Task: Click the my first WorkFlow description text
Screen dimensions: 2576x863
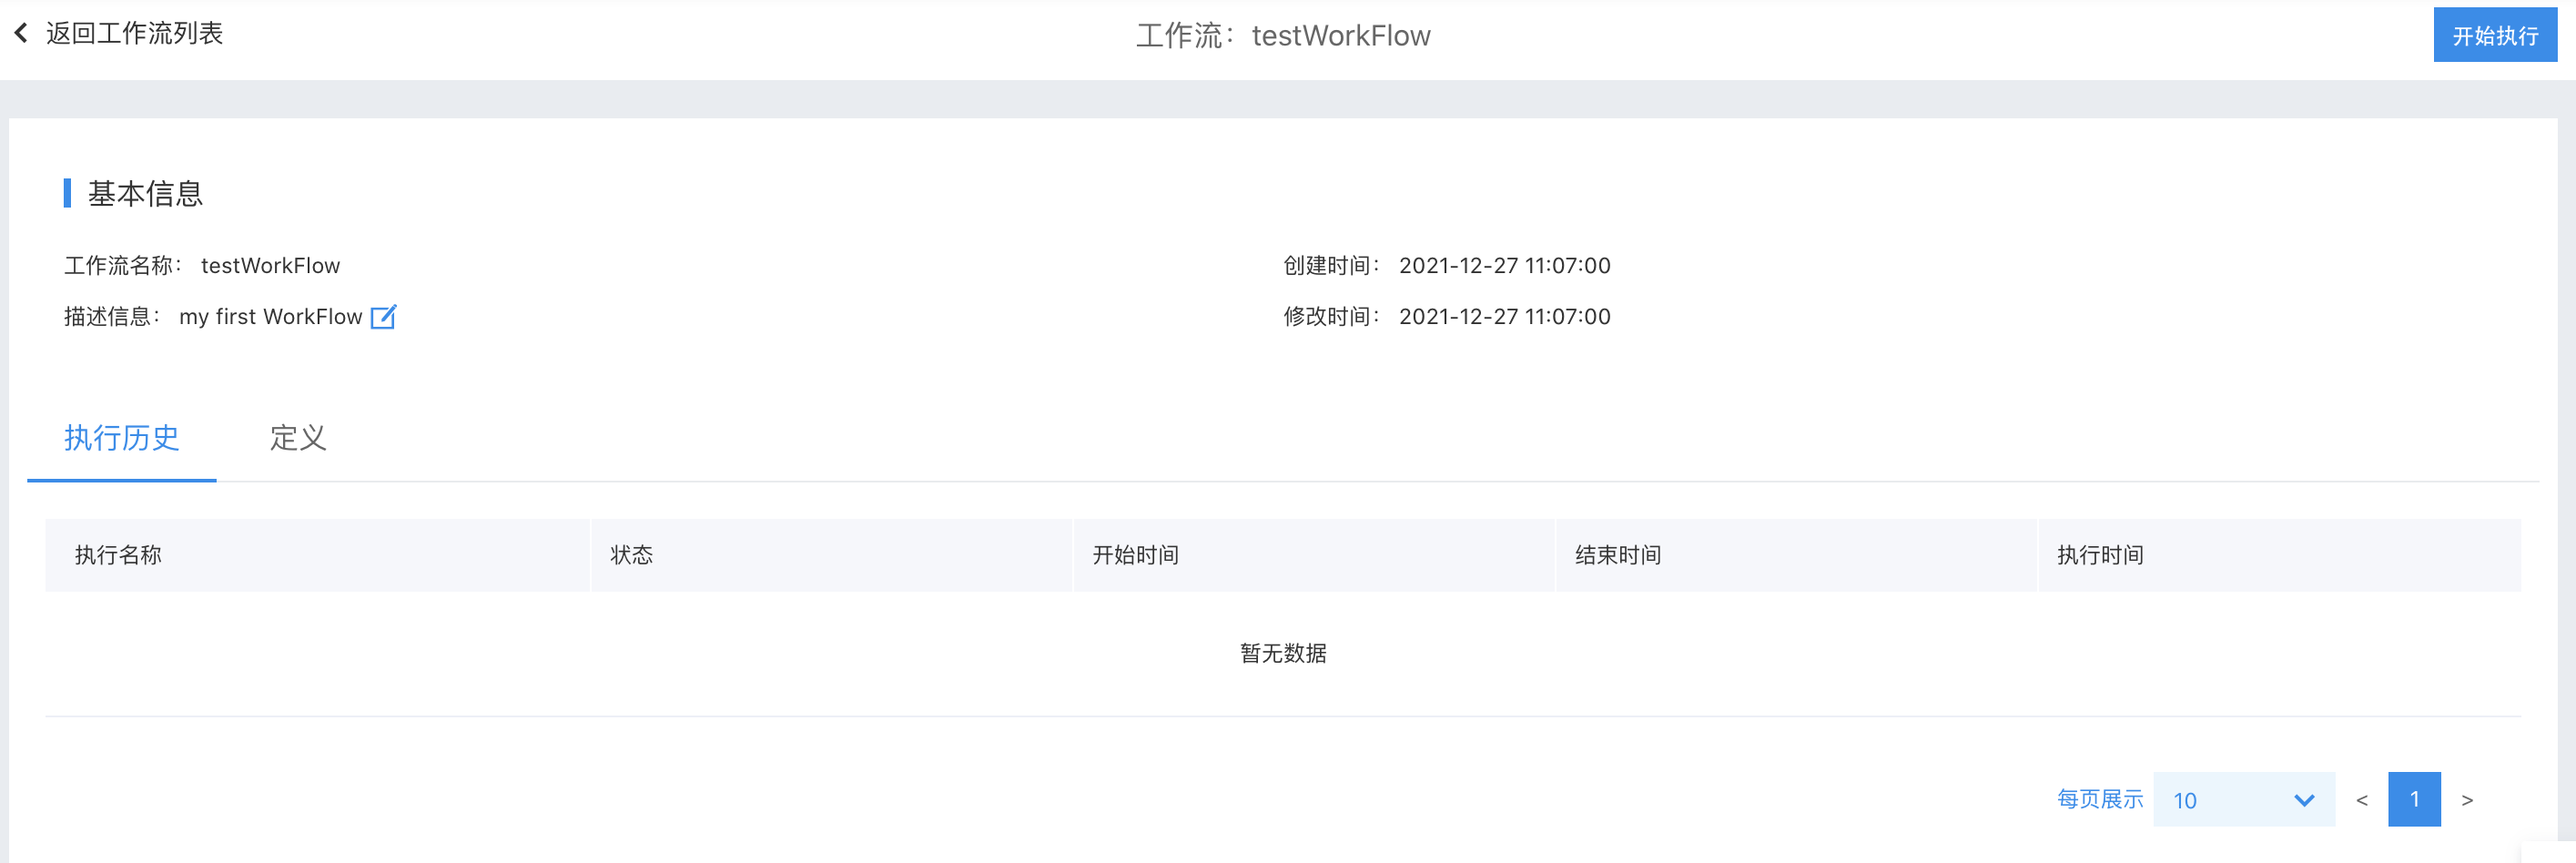Action: click(x=270, y=317)
